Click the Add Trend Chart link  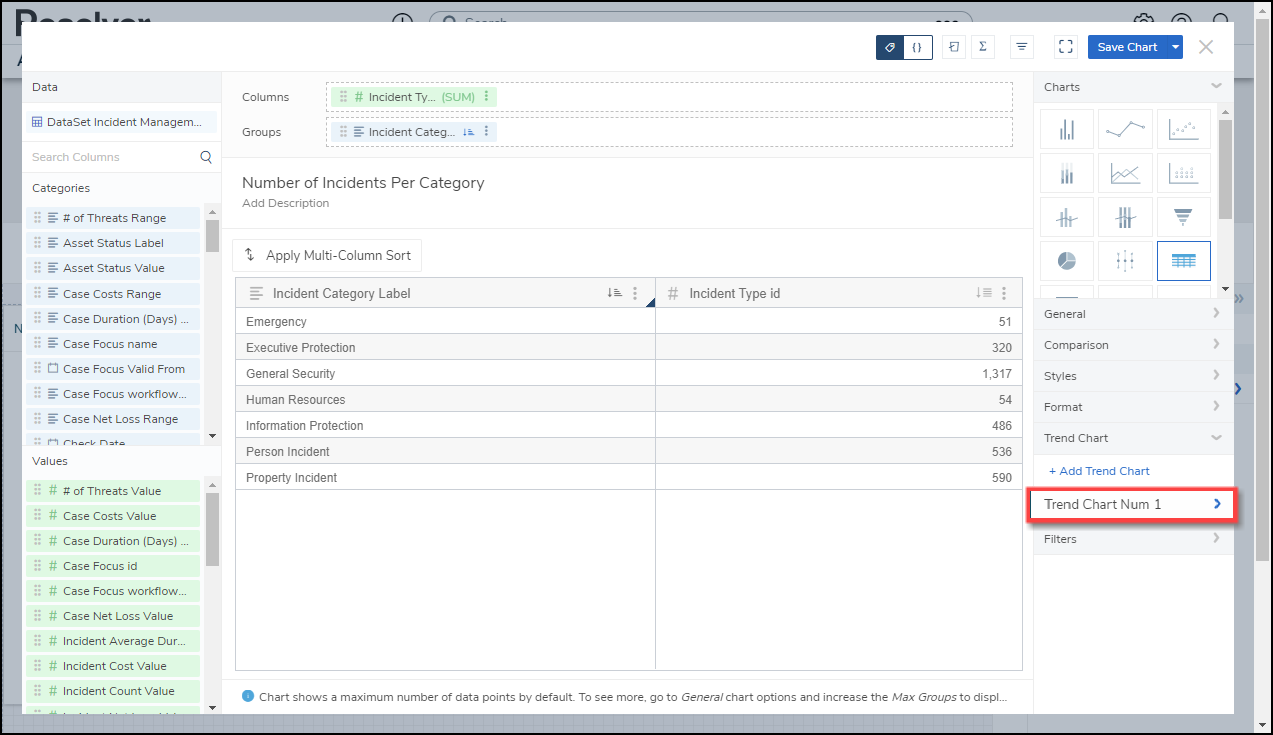pyautogui.click(x=1099, y=471)
